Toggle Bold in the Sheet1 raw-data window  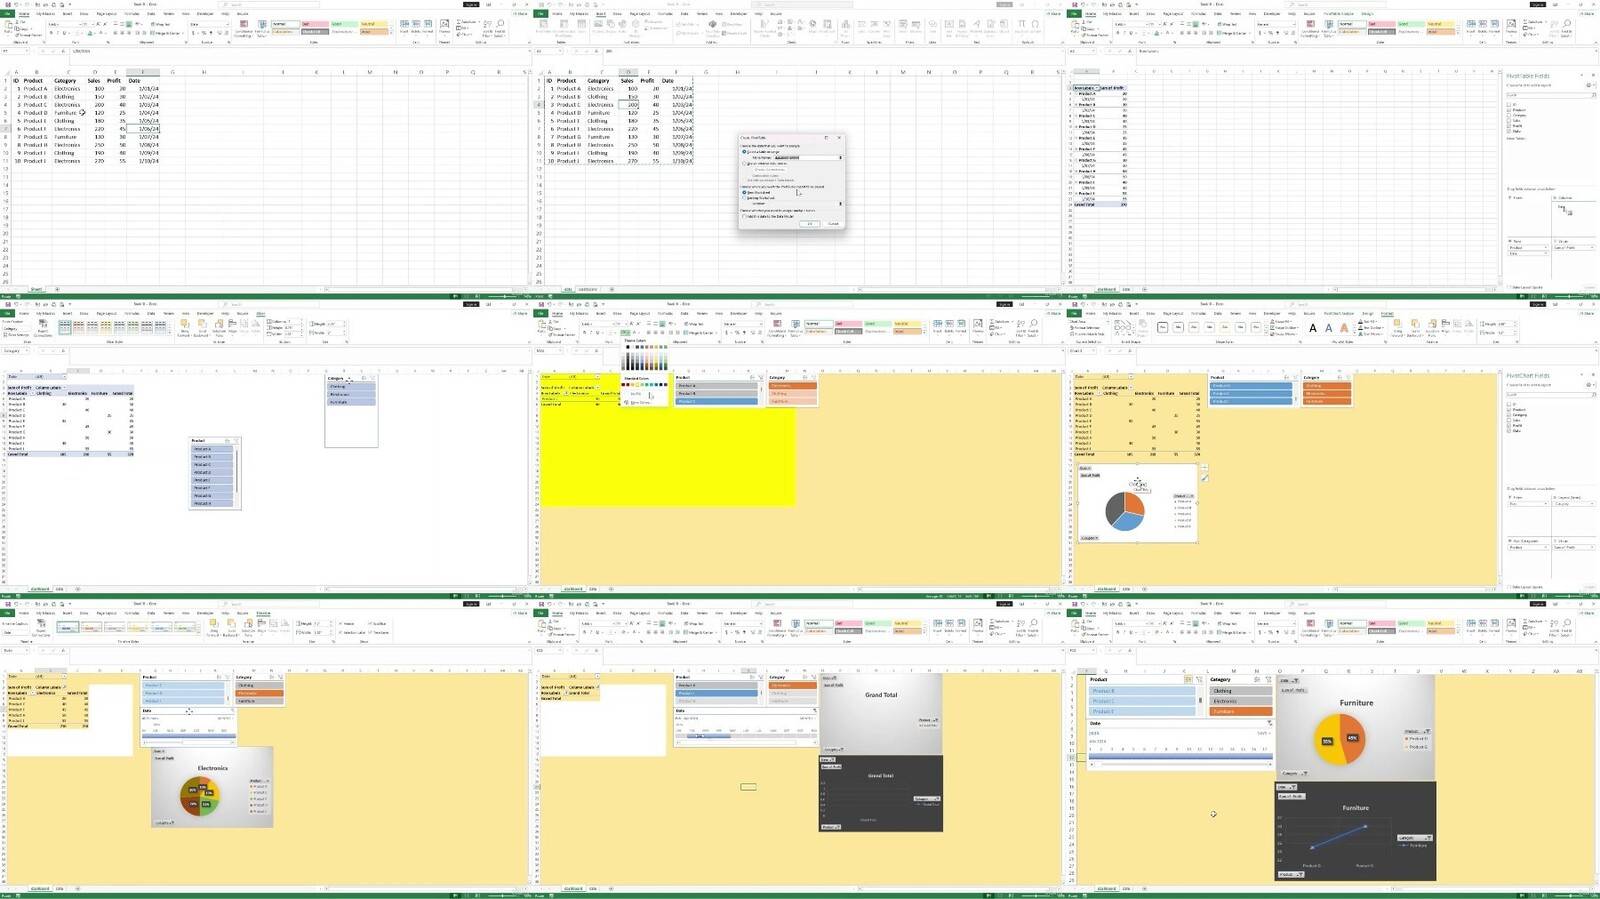click(x=51, y=33)
